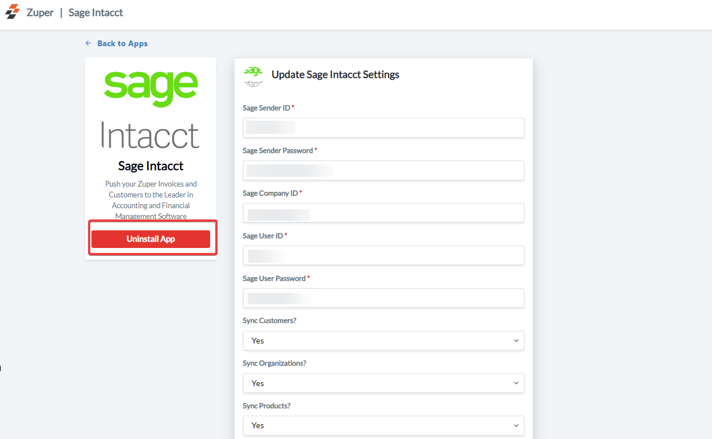Click the large Sage Intacct logo
The image size is (712, 439).
[151, 109]
